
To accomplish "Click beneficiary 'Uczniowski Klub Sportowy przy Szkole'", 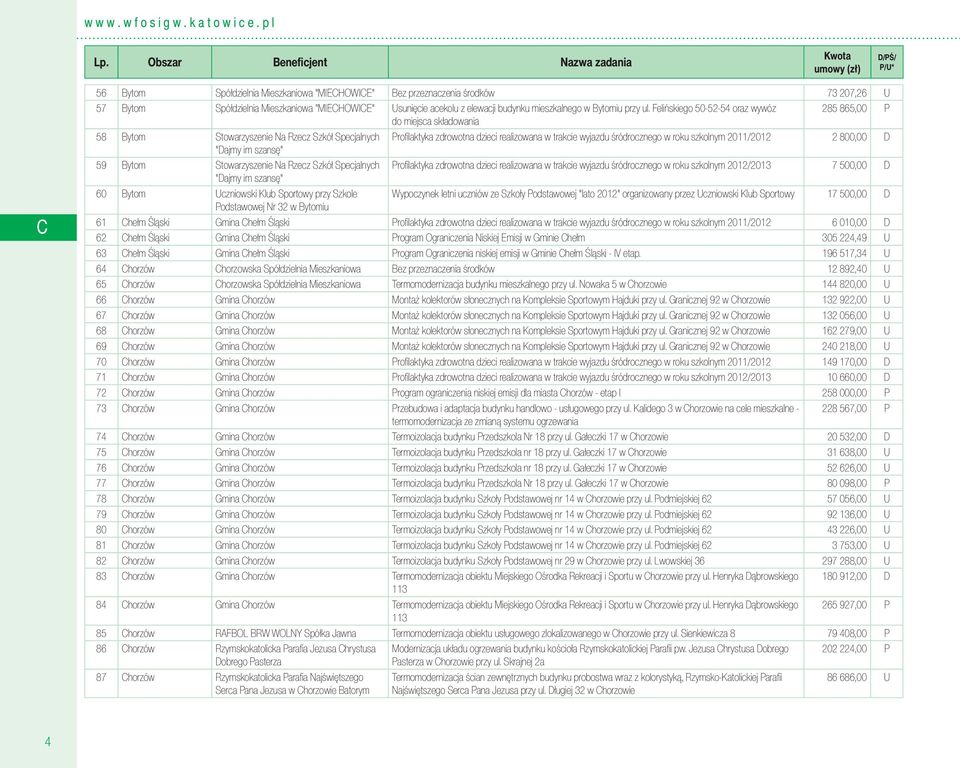I will pyautogui.click(x=286, y=200).
